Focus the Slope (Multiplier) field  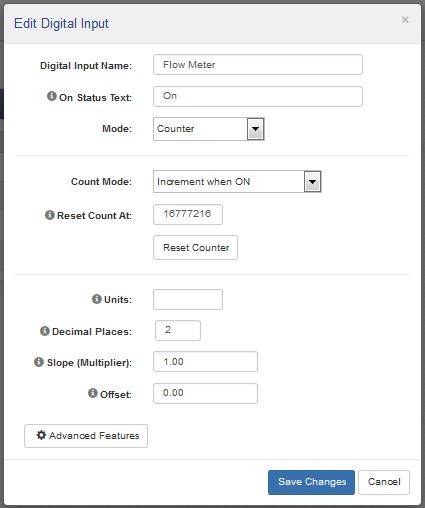click(205, 361)
